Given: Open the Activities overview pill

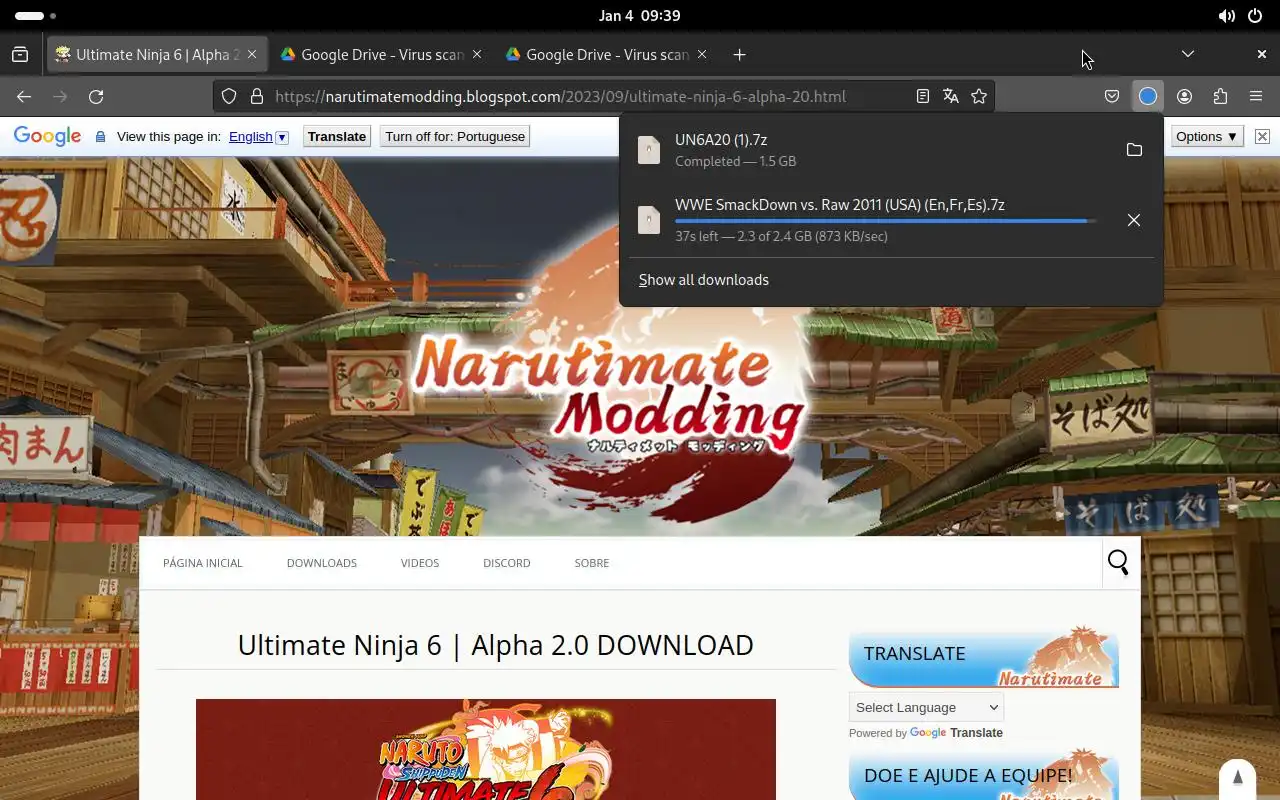Looking at the screenshot, I should tap(35, 16).
